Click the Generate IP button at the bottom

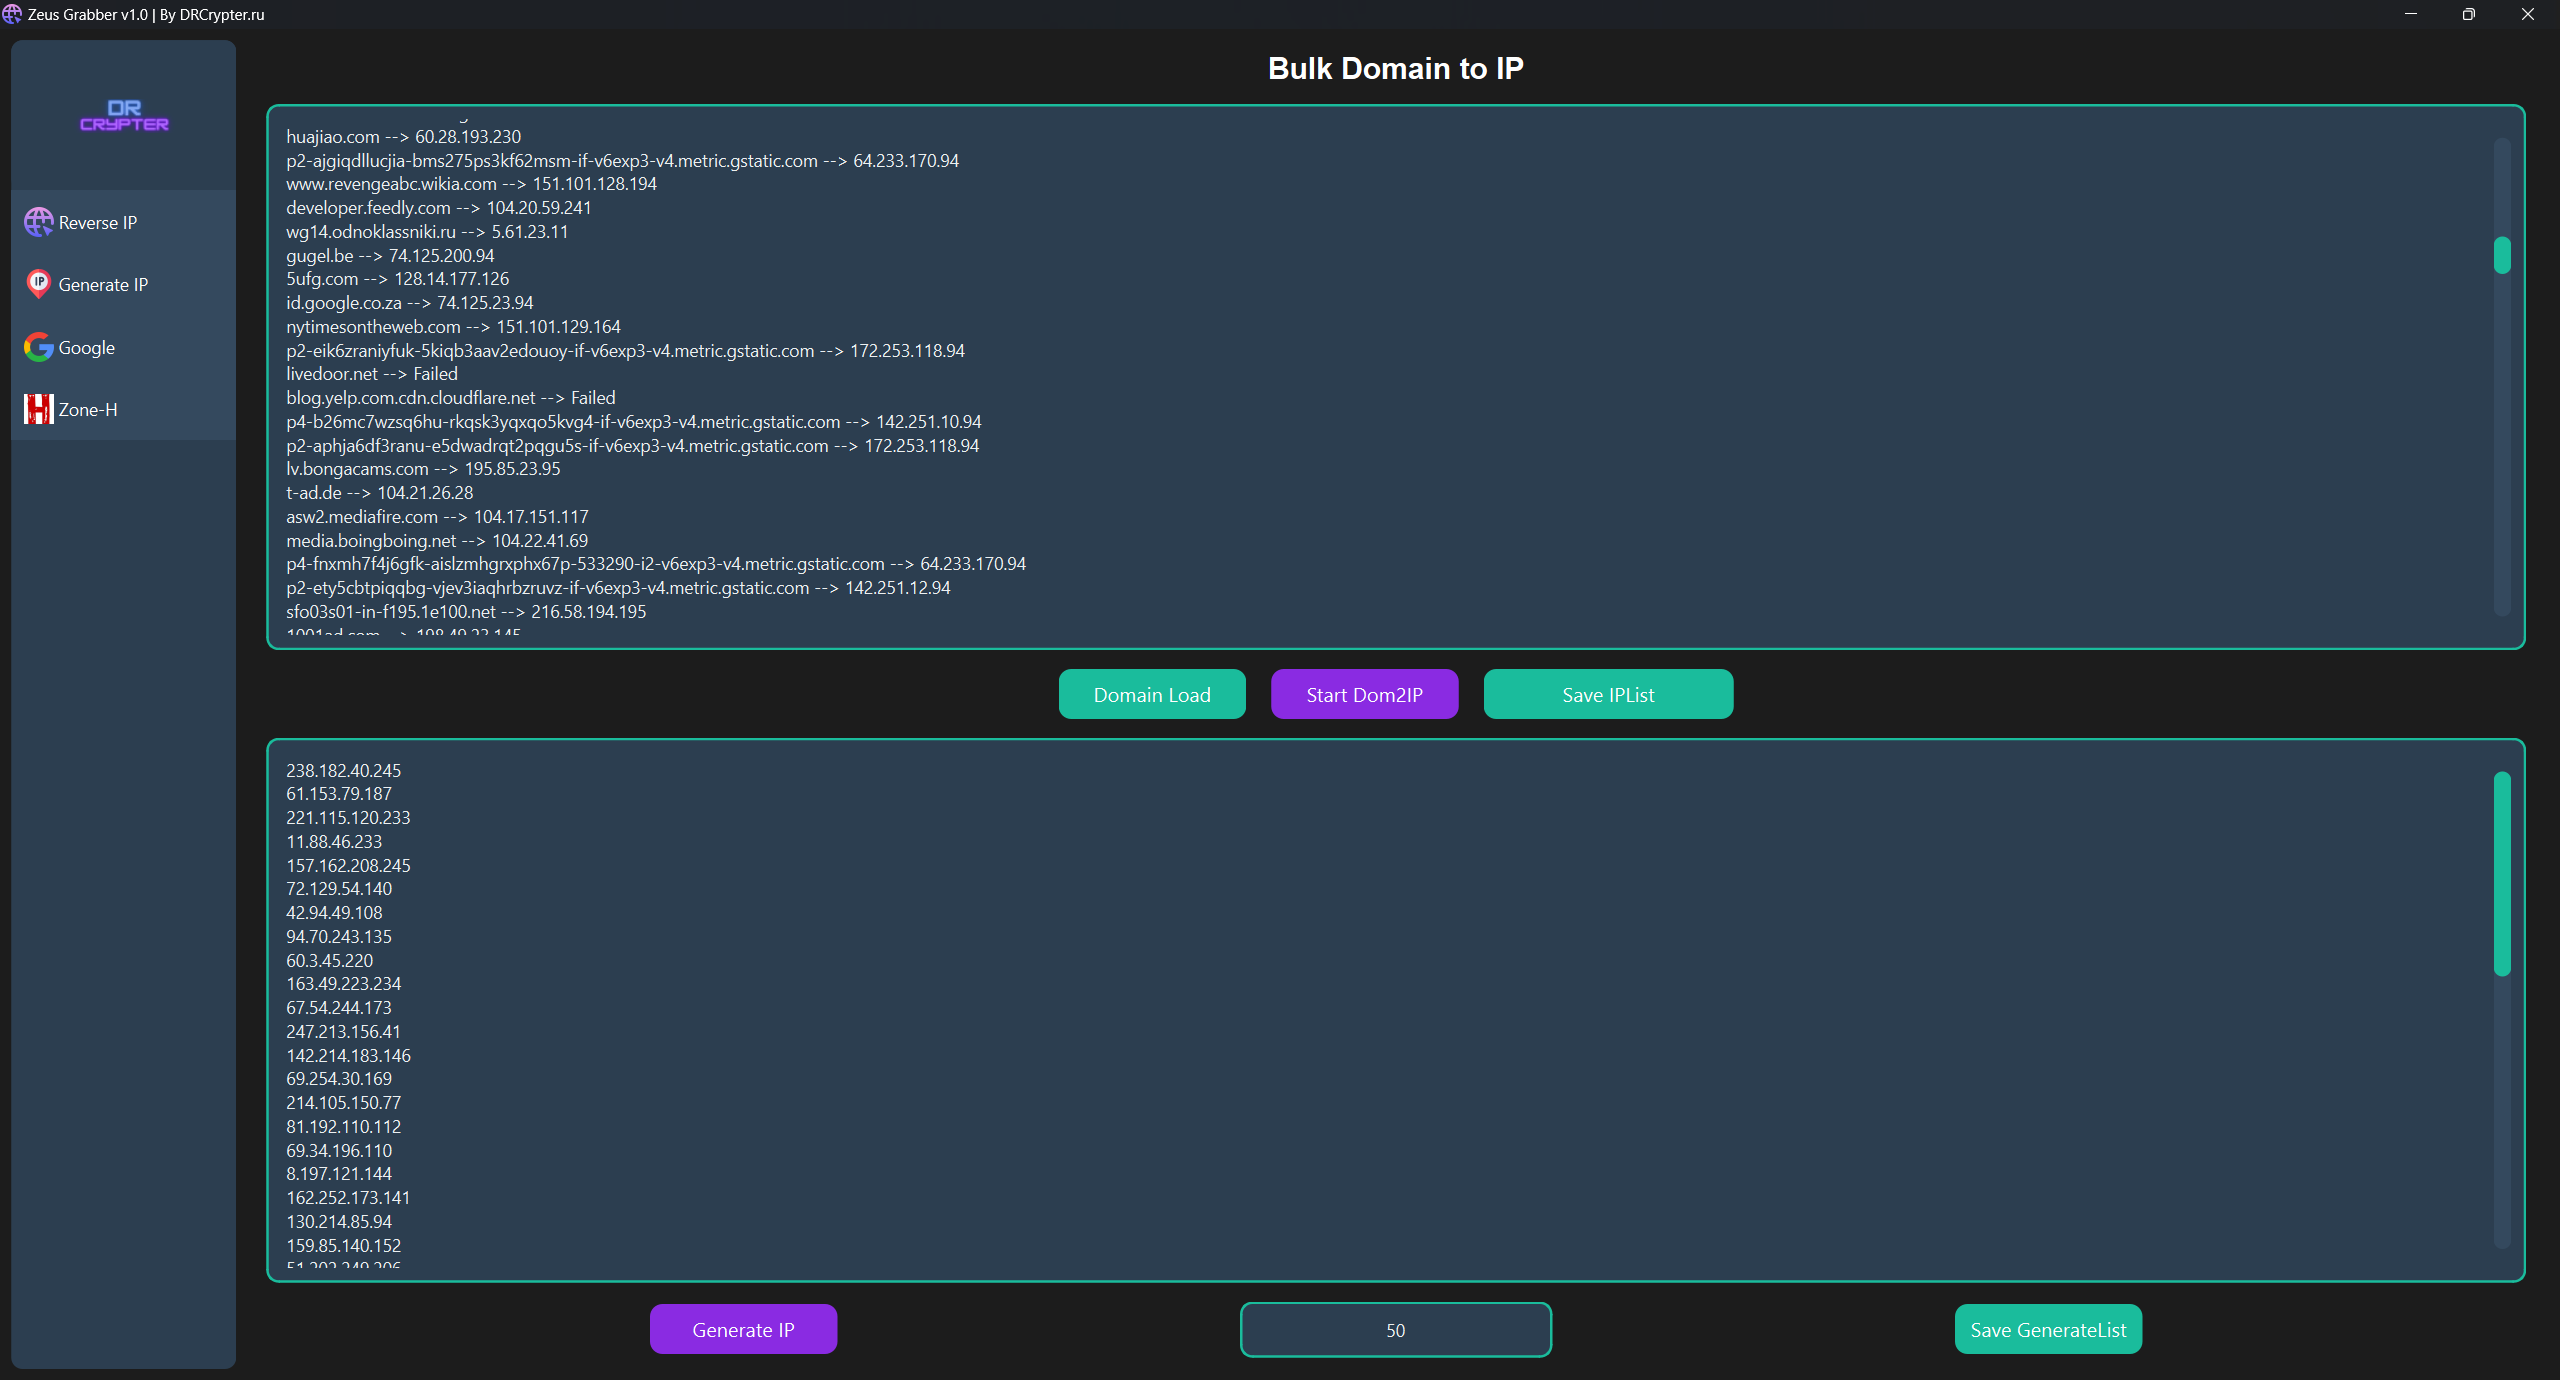pos(743,1329)
